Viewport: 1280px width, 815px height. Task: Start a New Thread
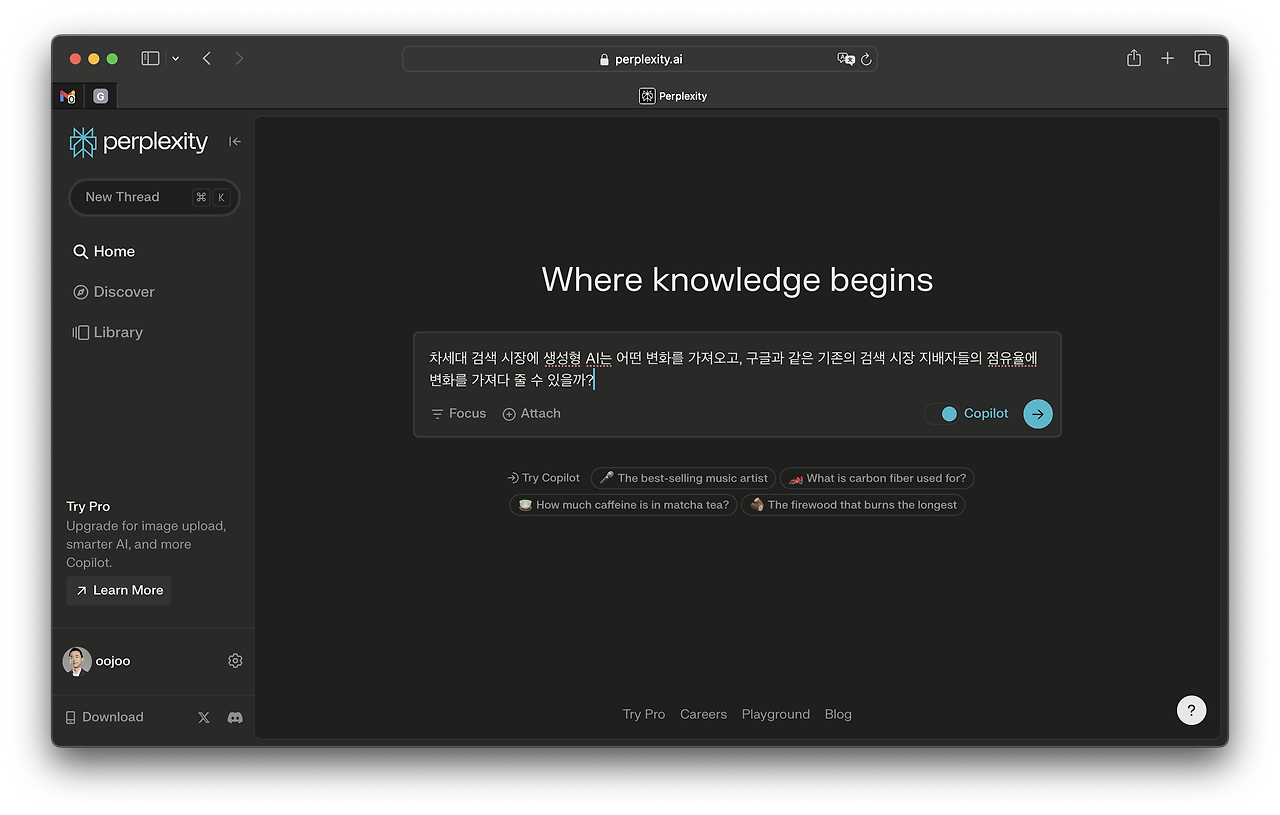[x=154, y=197]
